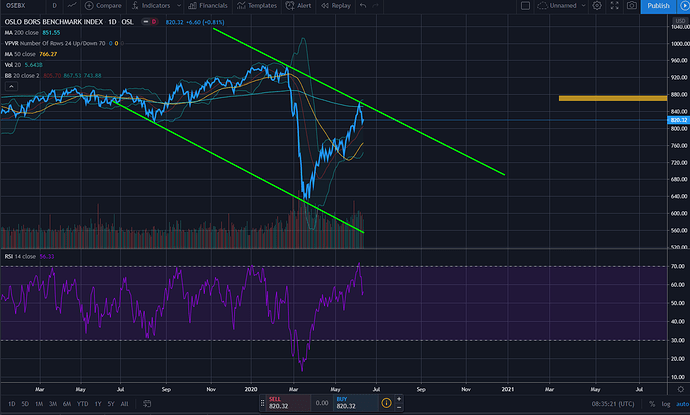This screenshot has width=690, height=415.
Task: Expand the Indicators favorites dropdown arrow
Action: (179, 6)
